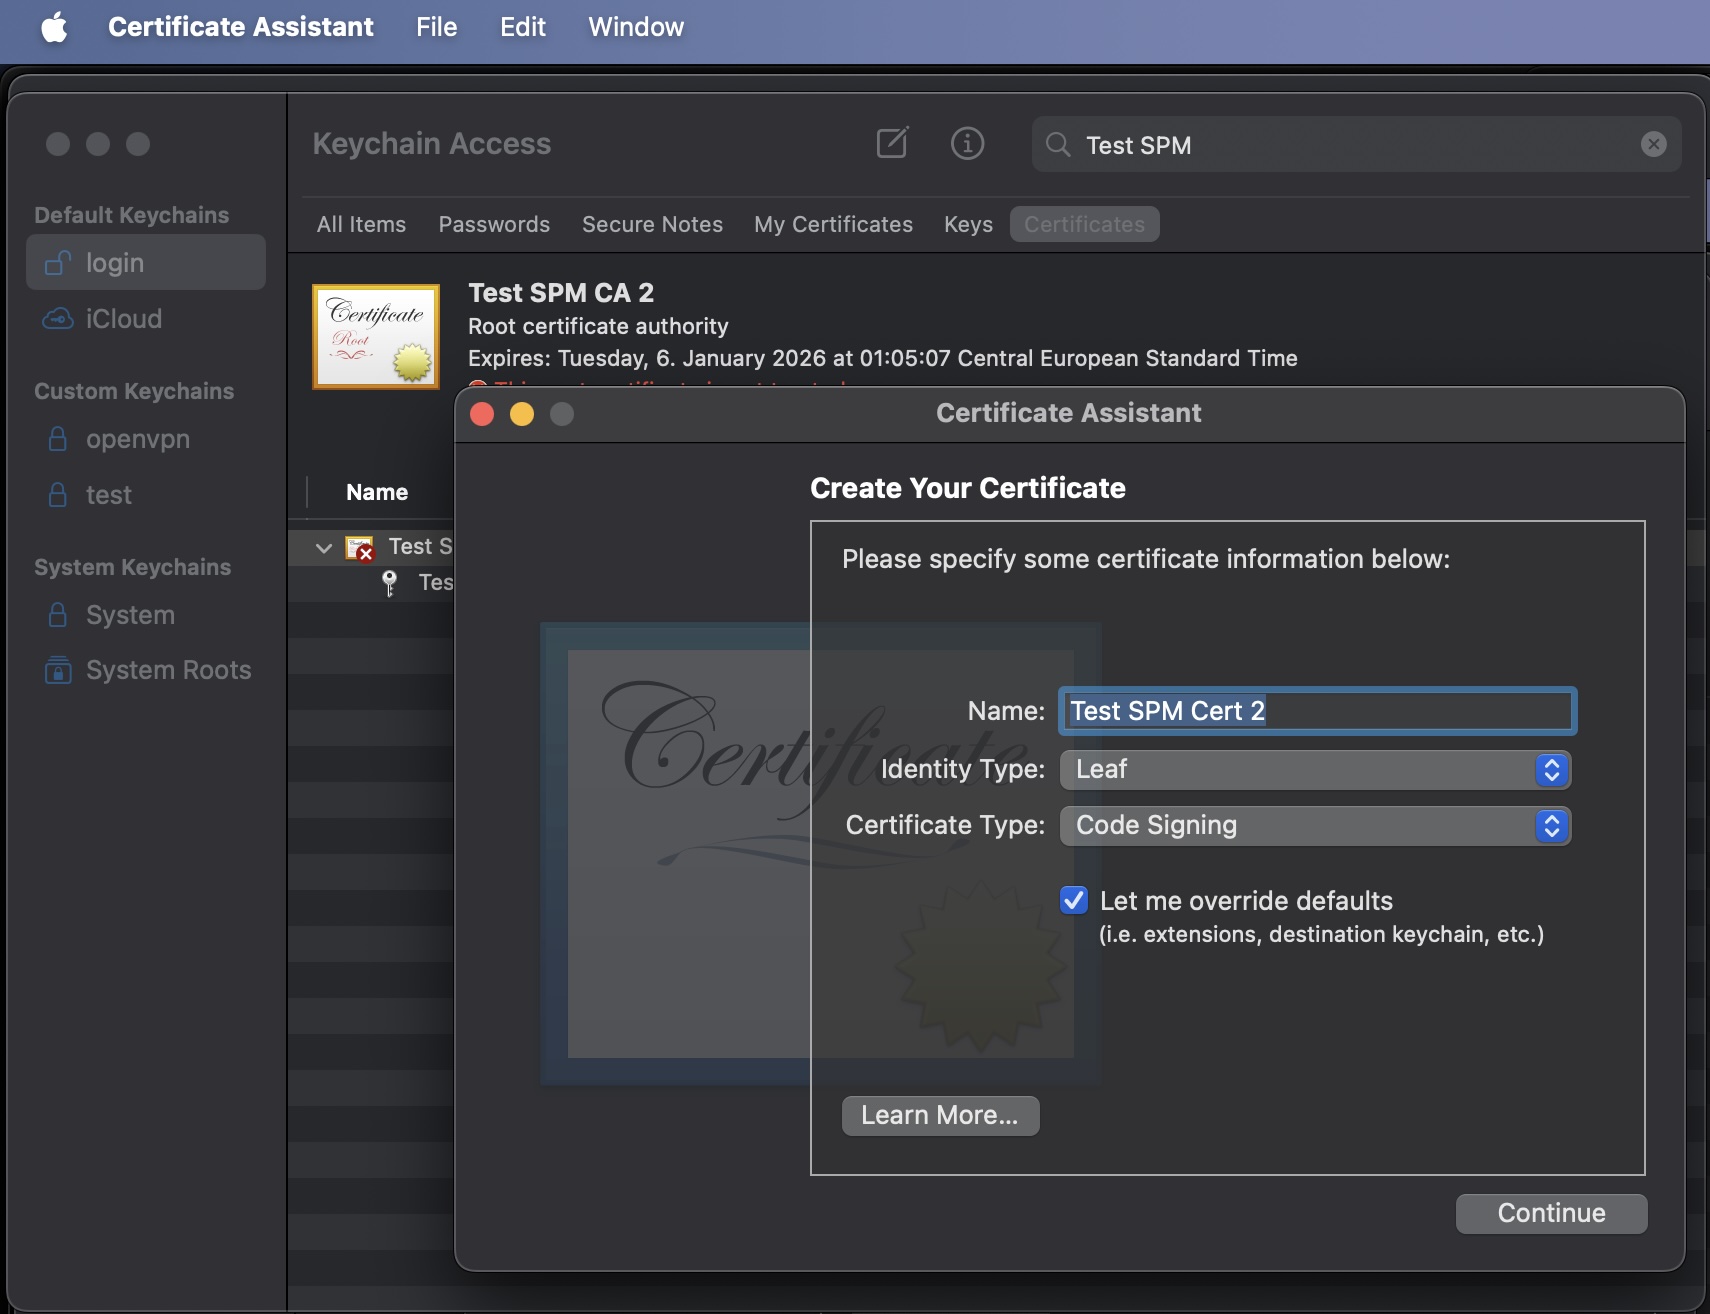Click the Test SPM CA 2 title
The width and height of the screenshot is (1710, 1314).
point(561,293)
